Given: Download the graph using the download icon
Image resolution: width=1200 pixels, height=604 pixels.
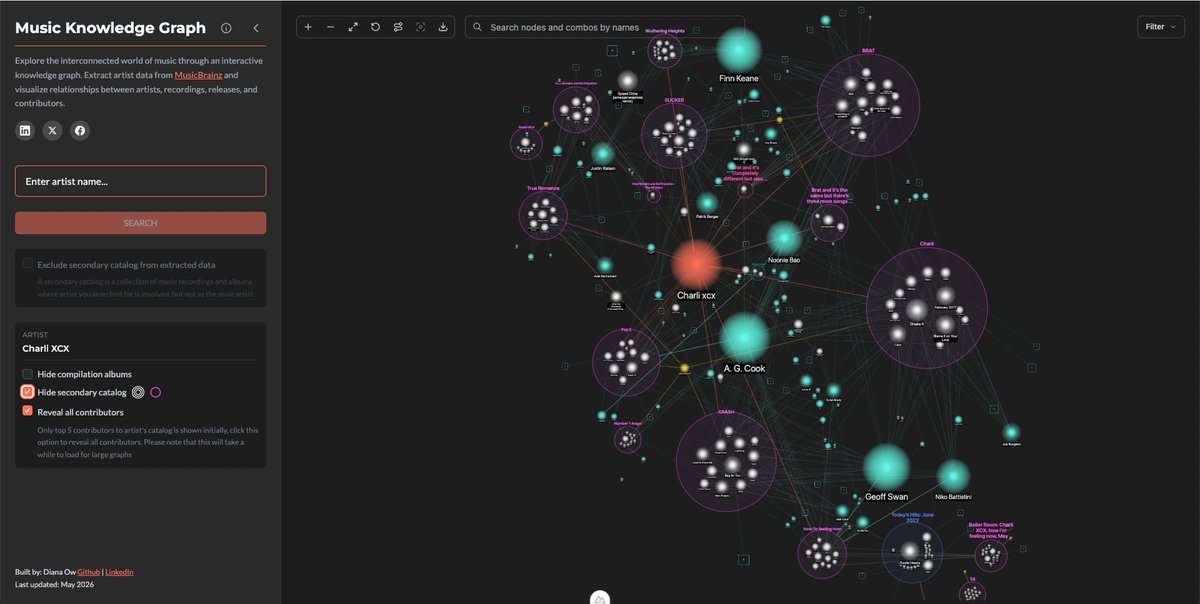Looking at the screenshot, I should [x=443, y=27].
